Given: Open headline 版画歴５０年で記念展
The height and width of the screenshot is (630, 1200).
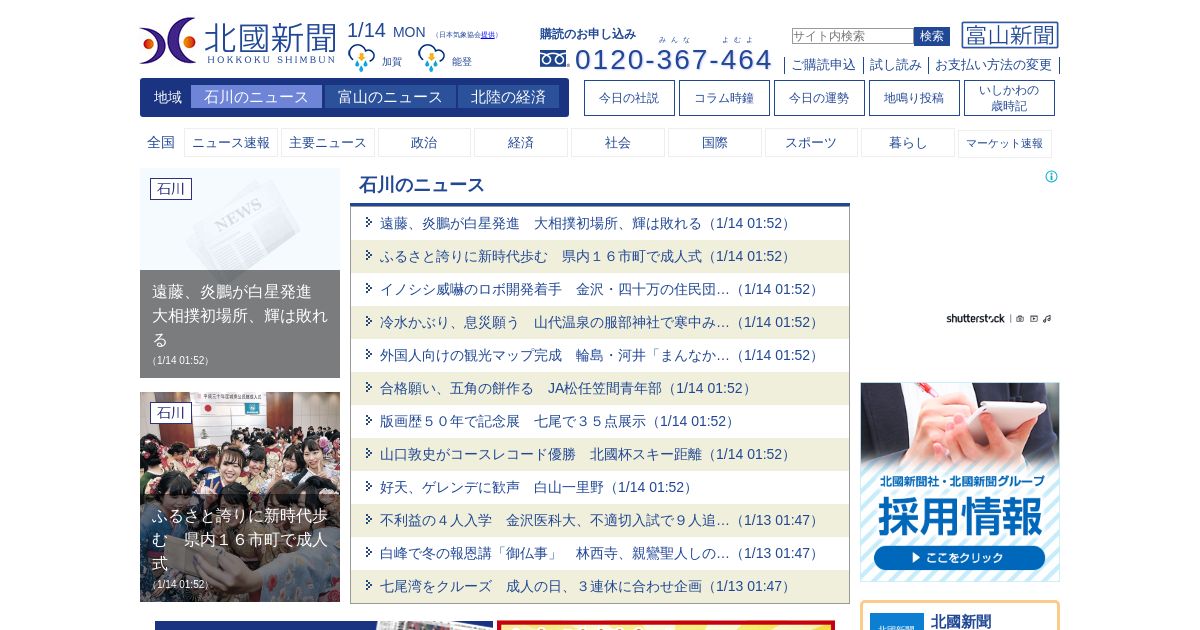Looking at the screenshot, I should pos(559,421).
